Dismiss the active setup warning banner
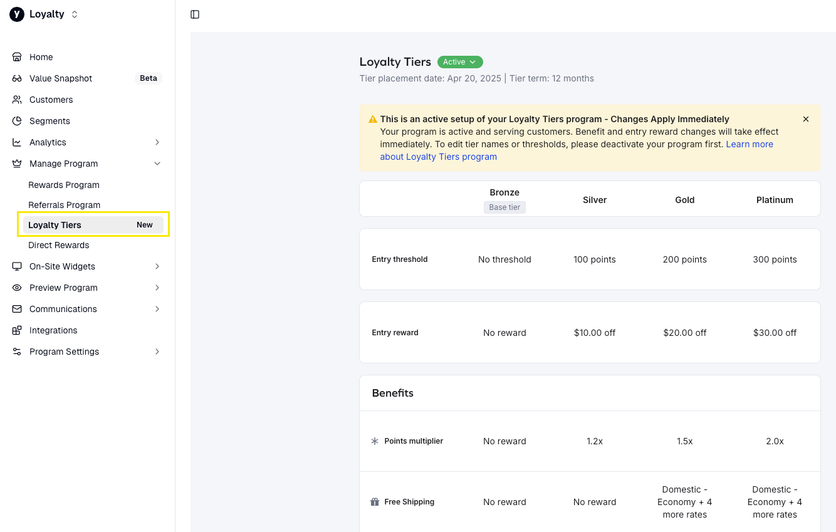 (806, 119)
